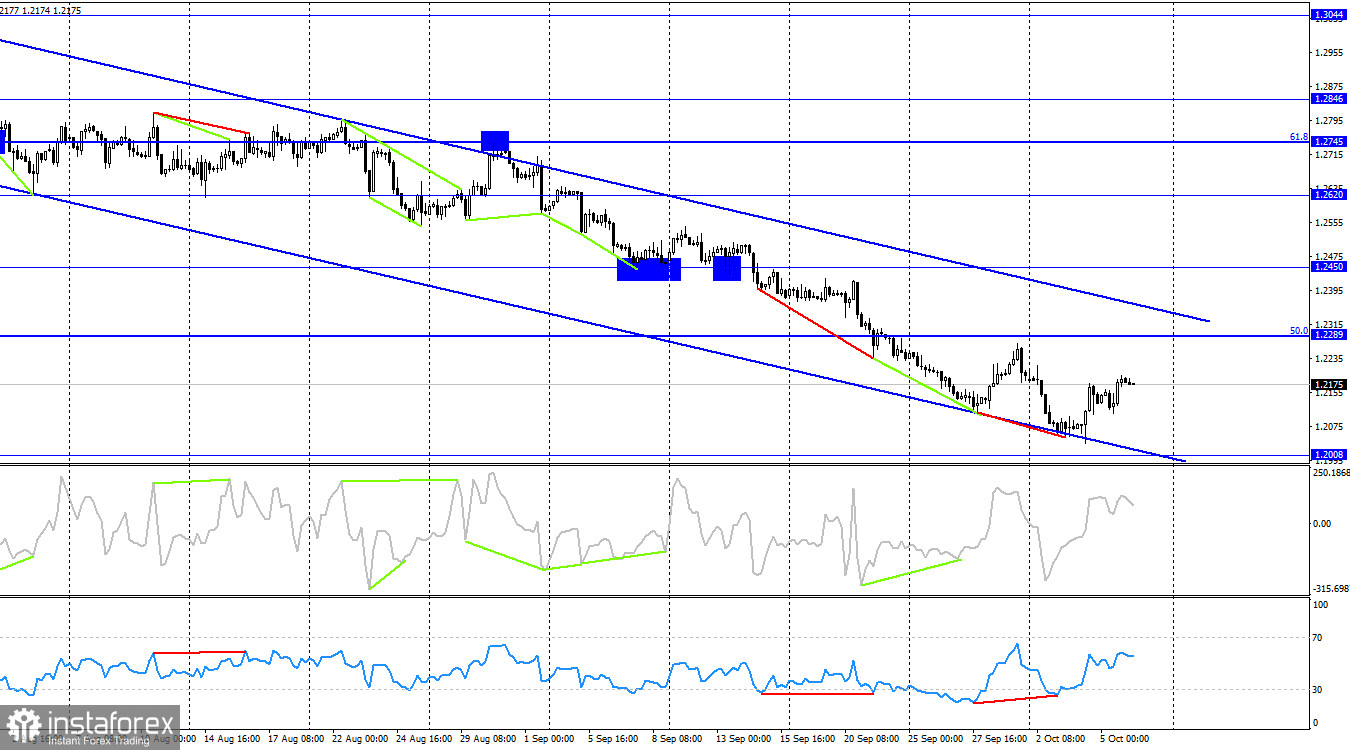Select the 20 Sep 08:00 time label
The width and height of the screenshot is (1350, 750).
pos(874,739)
